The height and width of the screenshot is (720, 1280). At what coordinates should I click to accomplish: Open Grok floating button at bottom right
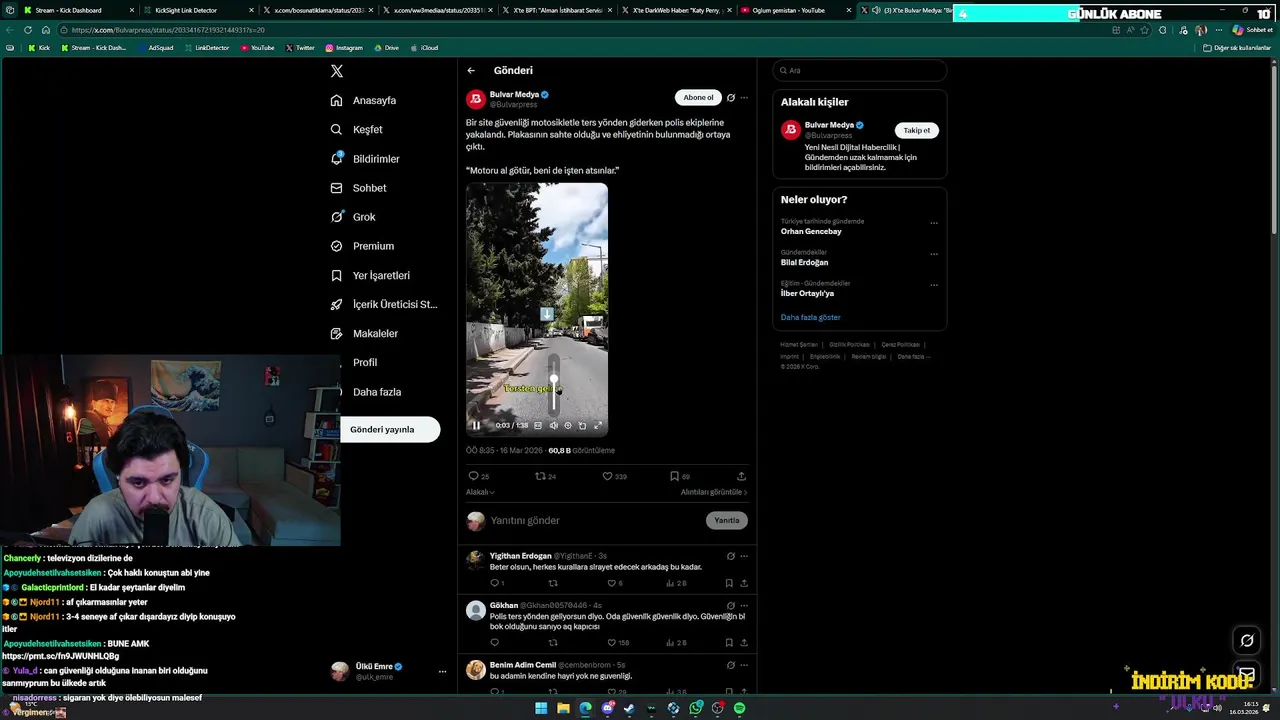pos(1247,640)
